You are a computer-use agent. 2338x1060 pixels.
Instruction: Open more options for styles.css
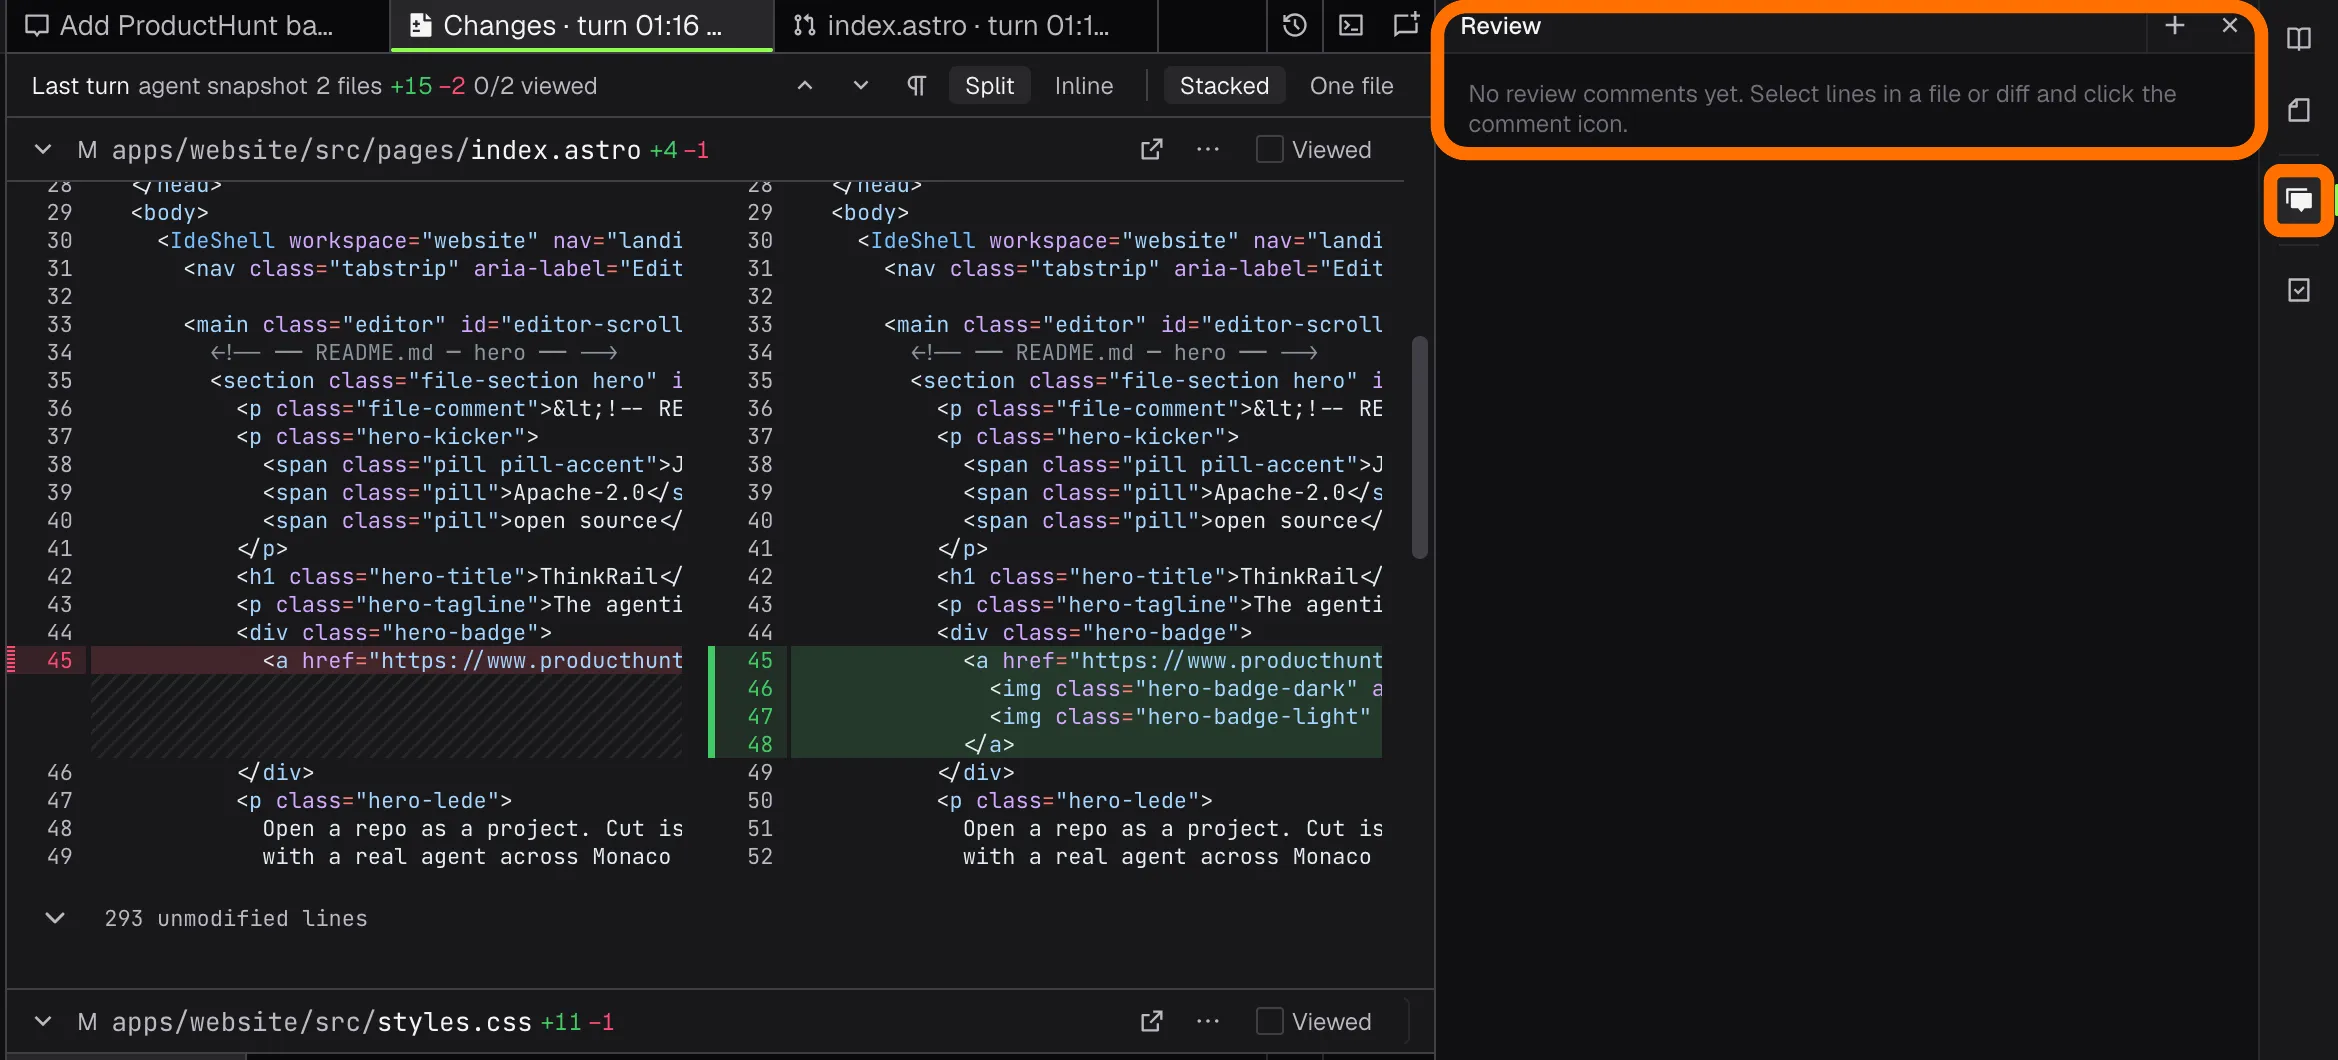click(1208, 1022)
